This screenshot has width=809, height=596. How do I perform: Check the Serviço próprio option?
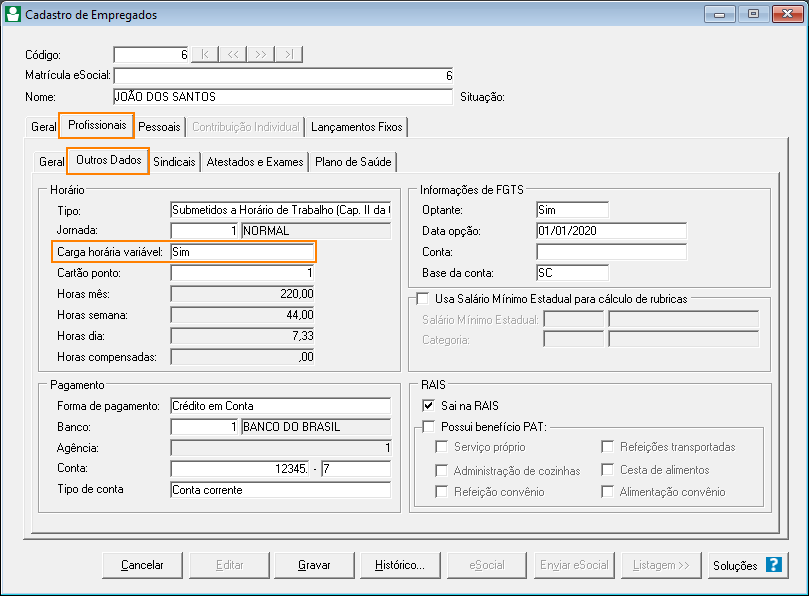443,446
